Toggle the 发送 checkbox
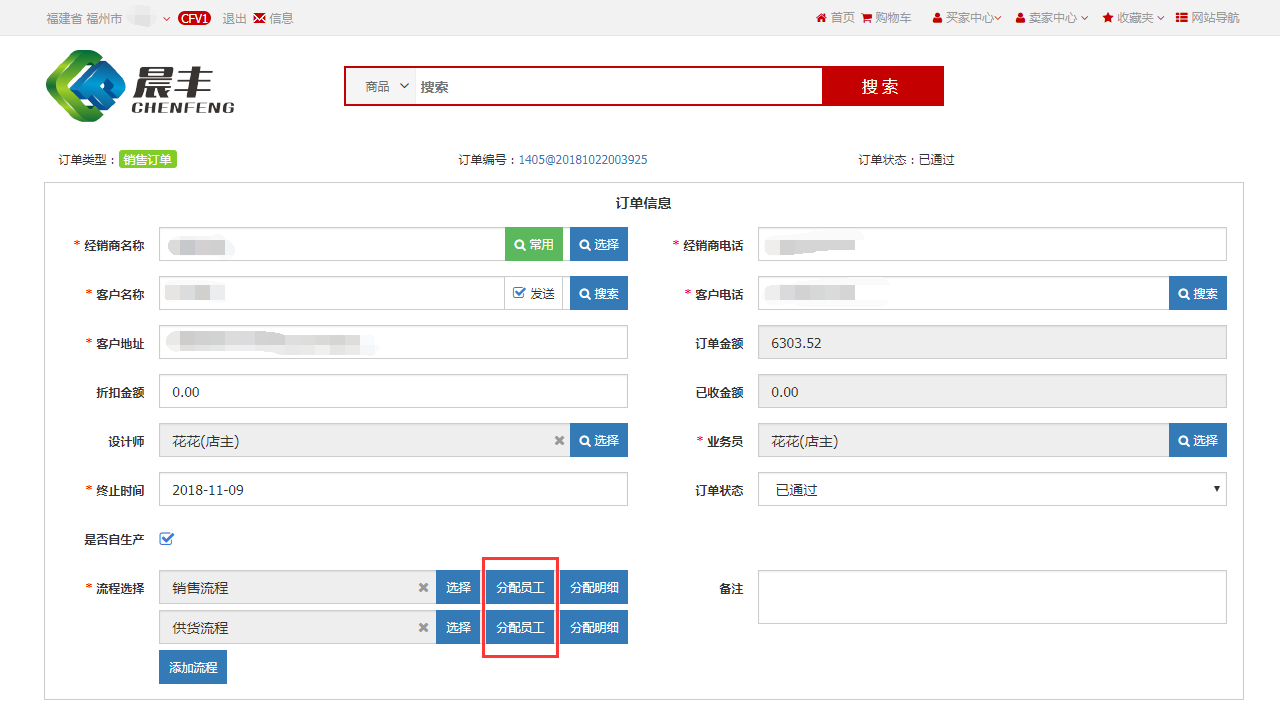Image resolution: width=1280 pixels, height=711 pixels. (519, 293)
